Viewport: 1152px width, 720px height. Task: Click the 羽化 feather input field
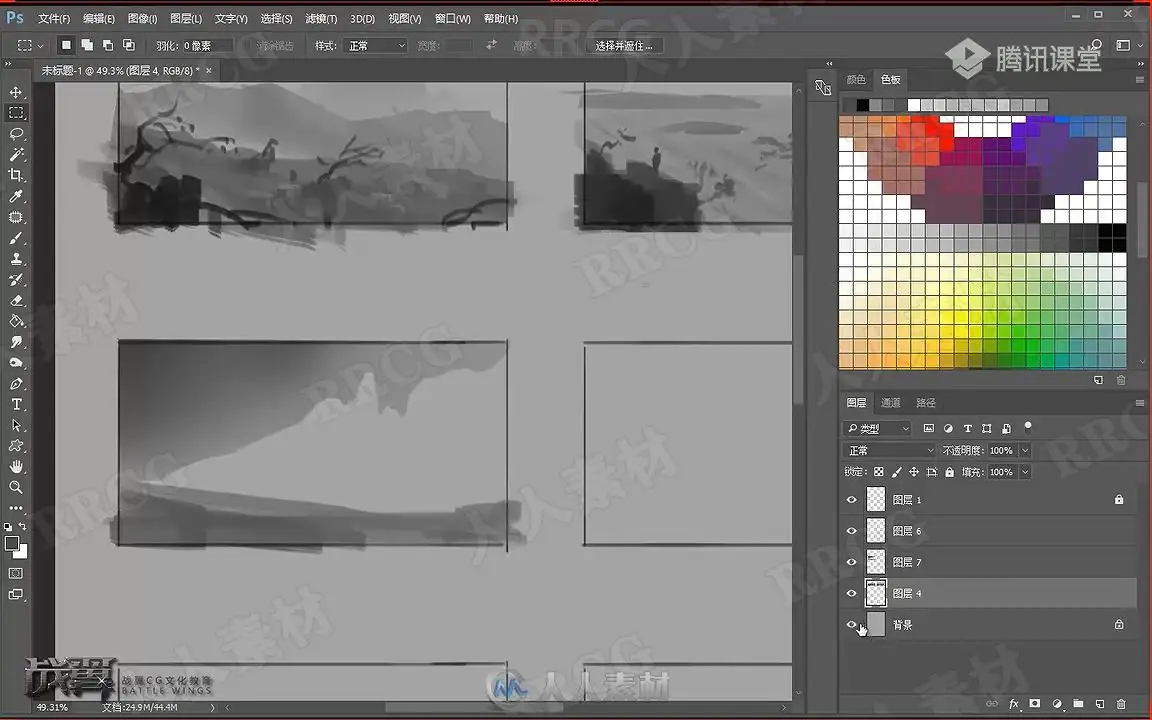coord(207,46)
